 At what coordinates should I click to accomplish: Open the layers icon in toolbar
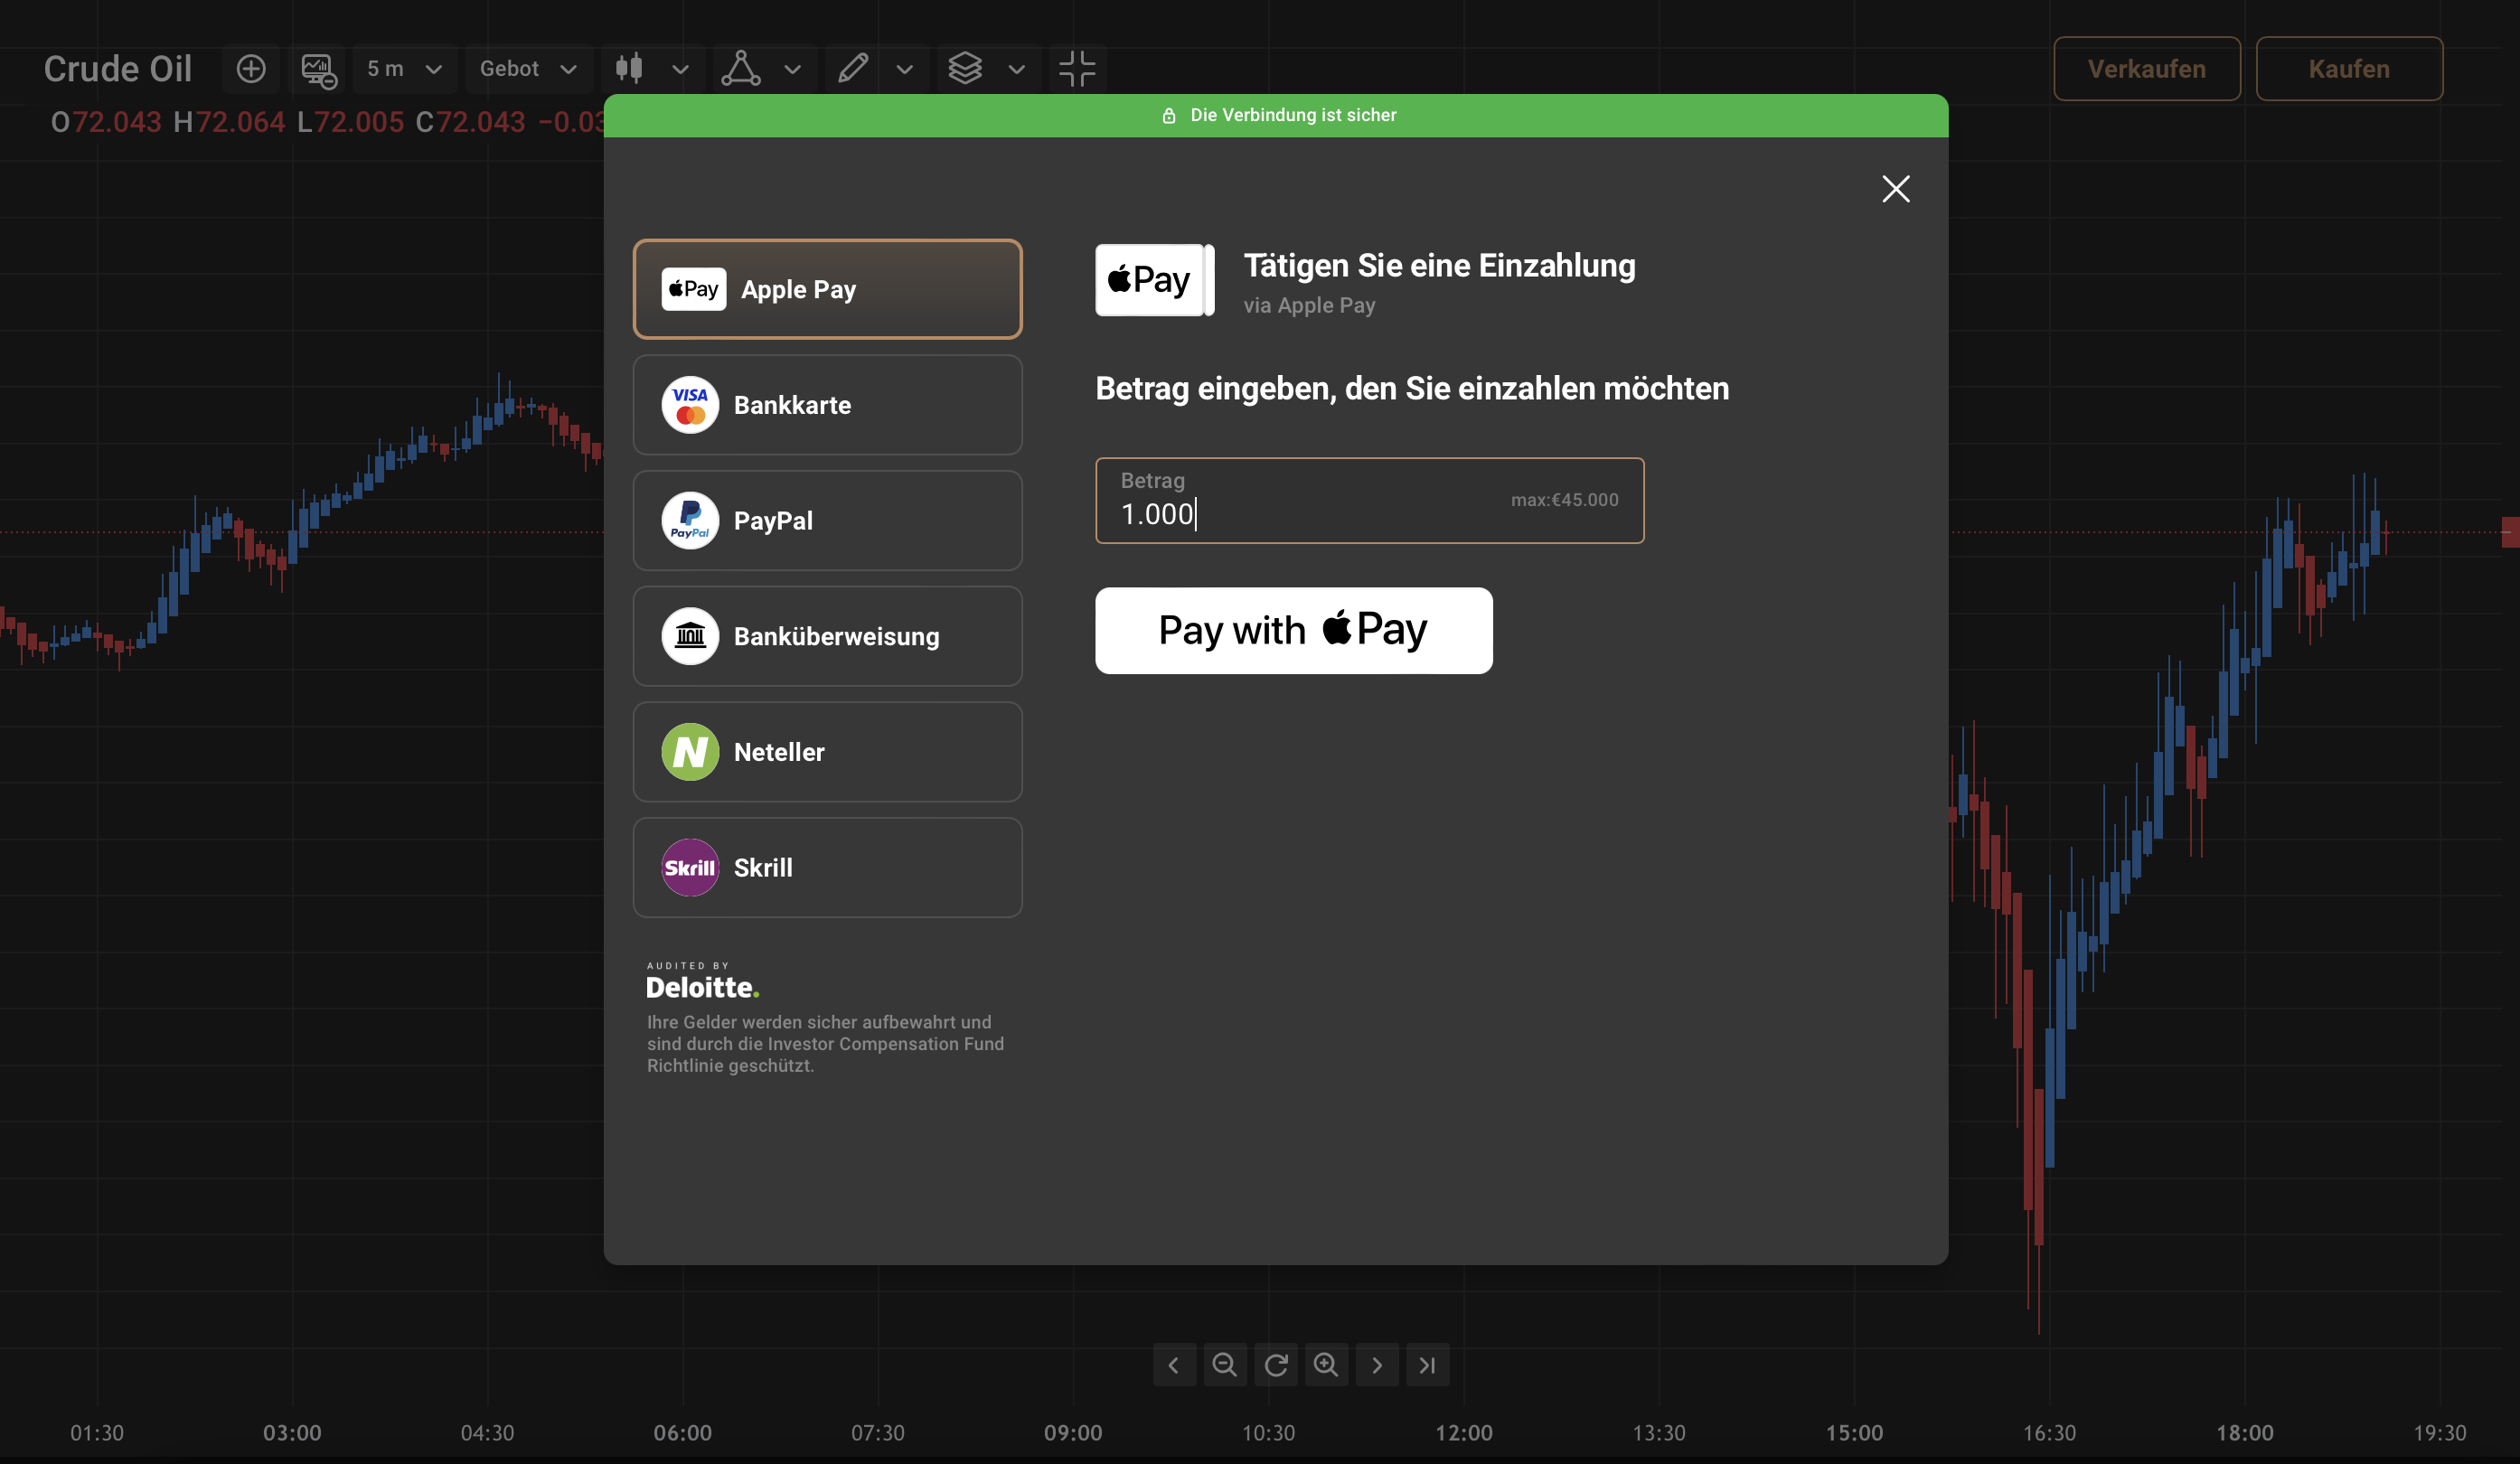click(965, 69)
